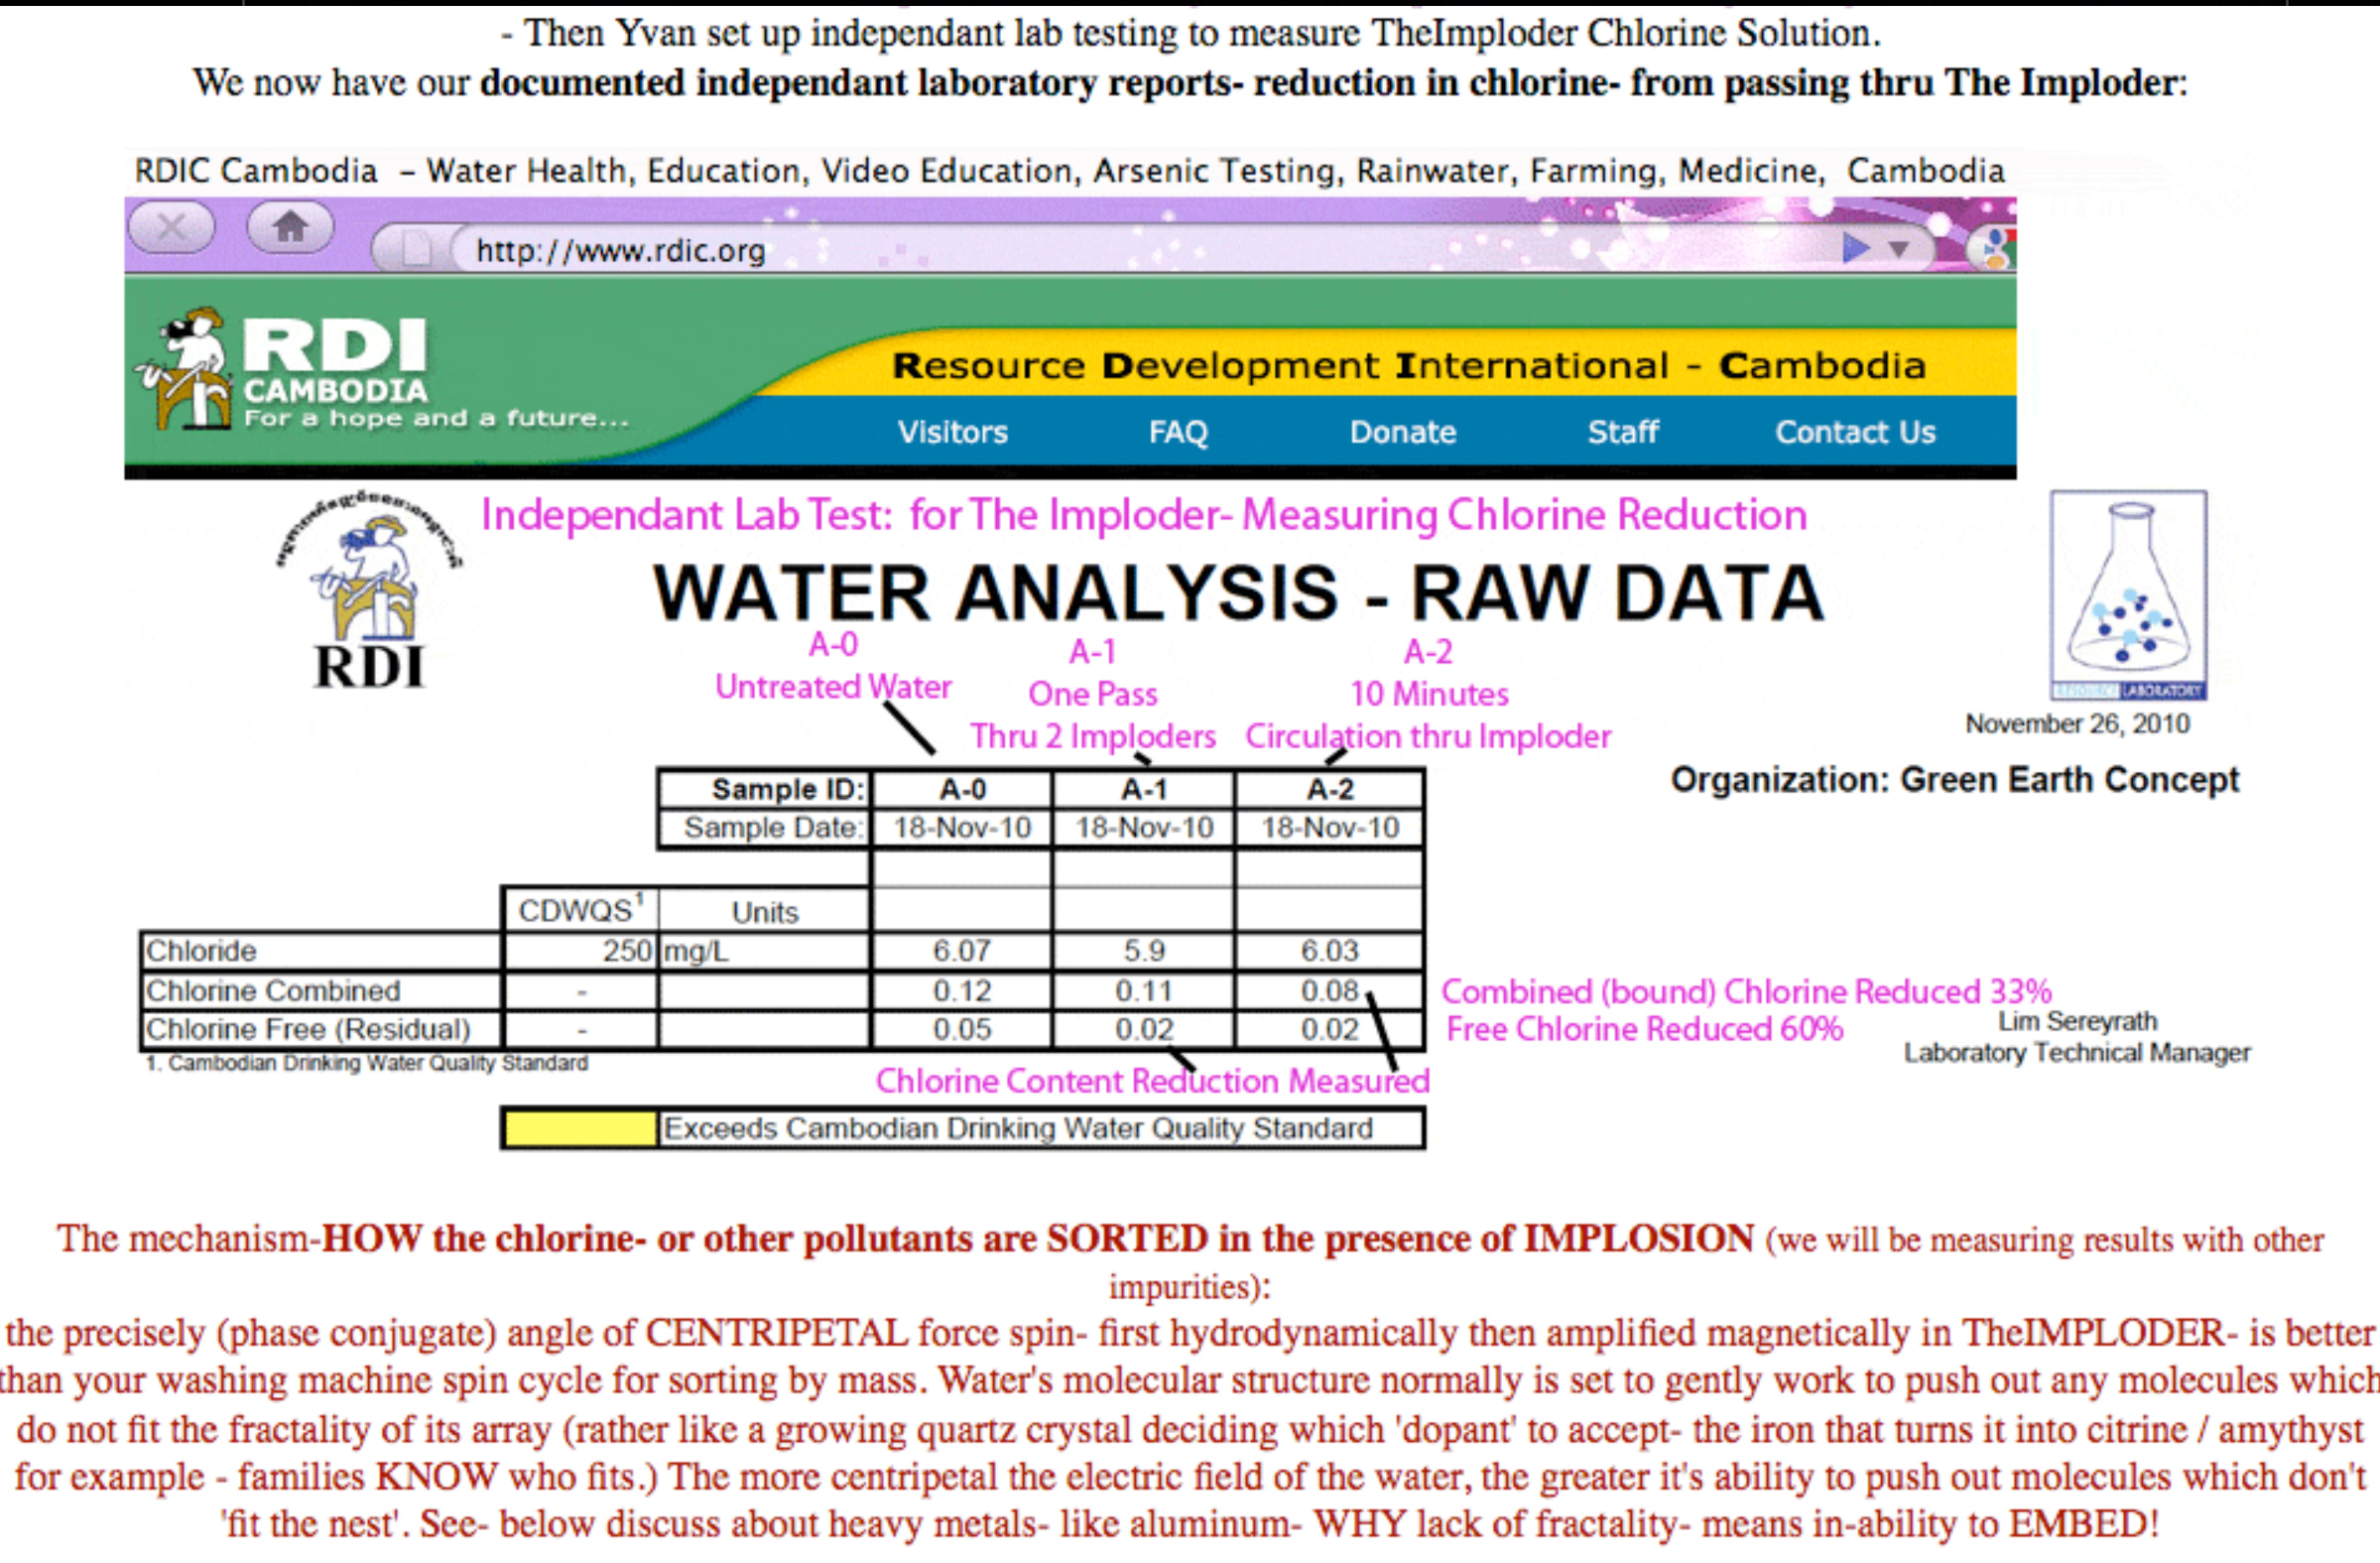
Task: Click the A-0 table header cell
Action: click(962, 790)
